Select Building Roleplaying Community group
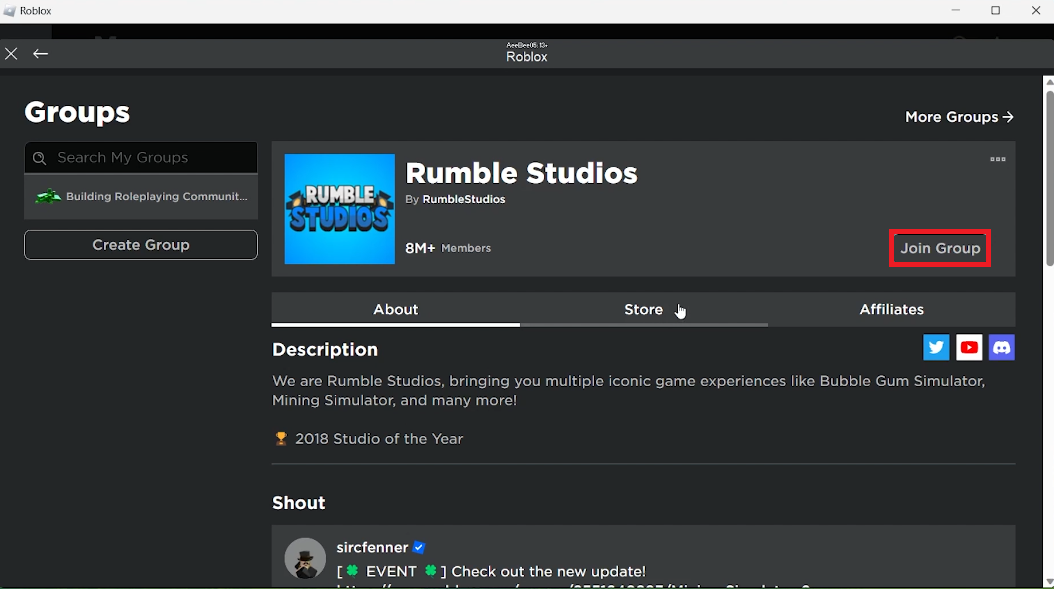This screenshot has width=1054, height=589. [x=140, y=196]
